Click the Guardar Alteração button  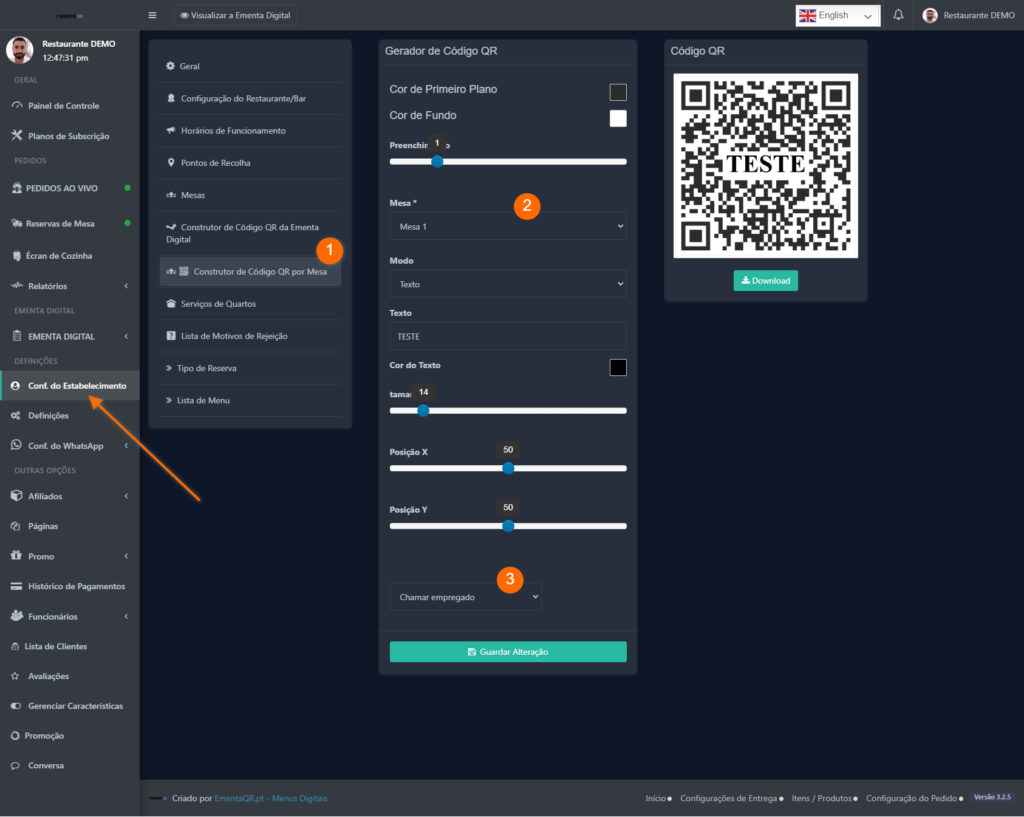507,652
